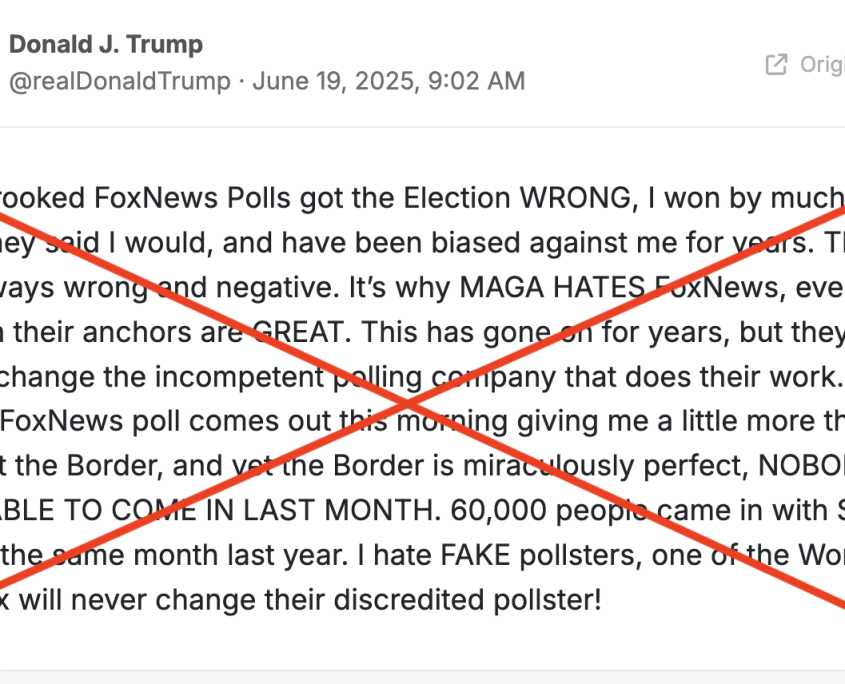Click the phrase 'incompetent' in the post
This screenshot has width=845, height=684.
click(x=239, y=377)
